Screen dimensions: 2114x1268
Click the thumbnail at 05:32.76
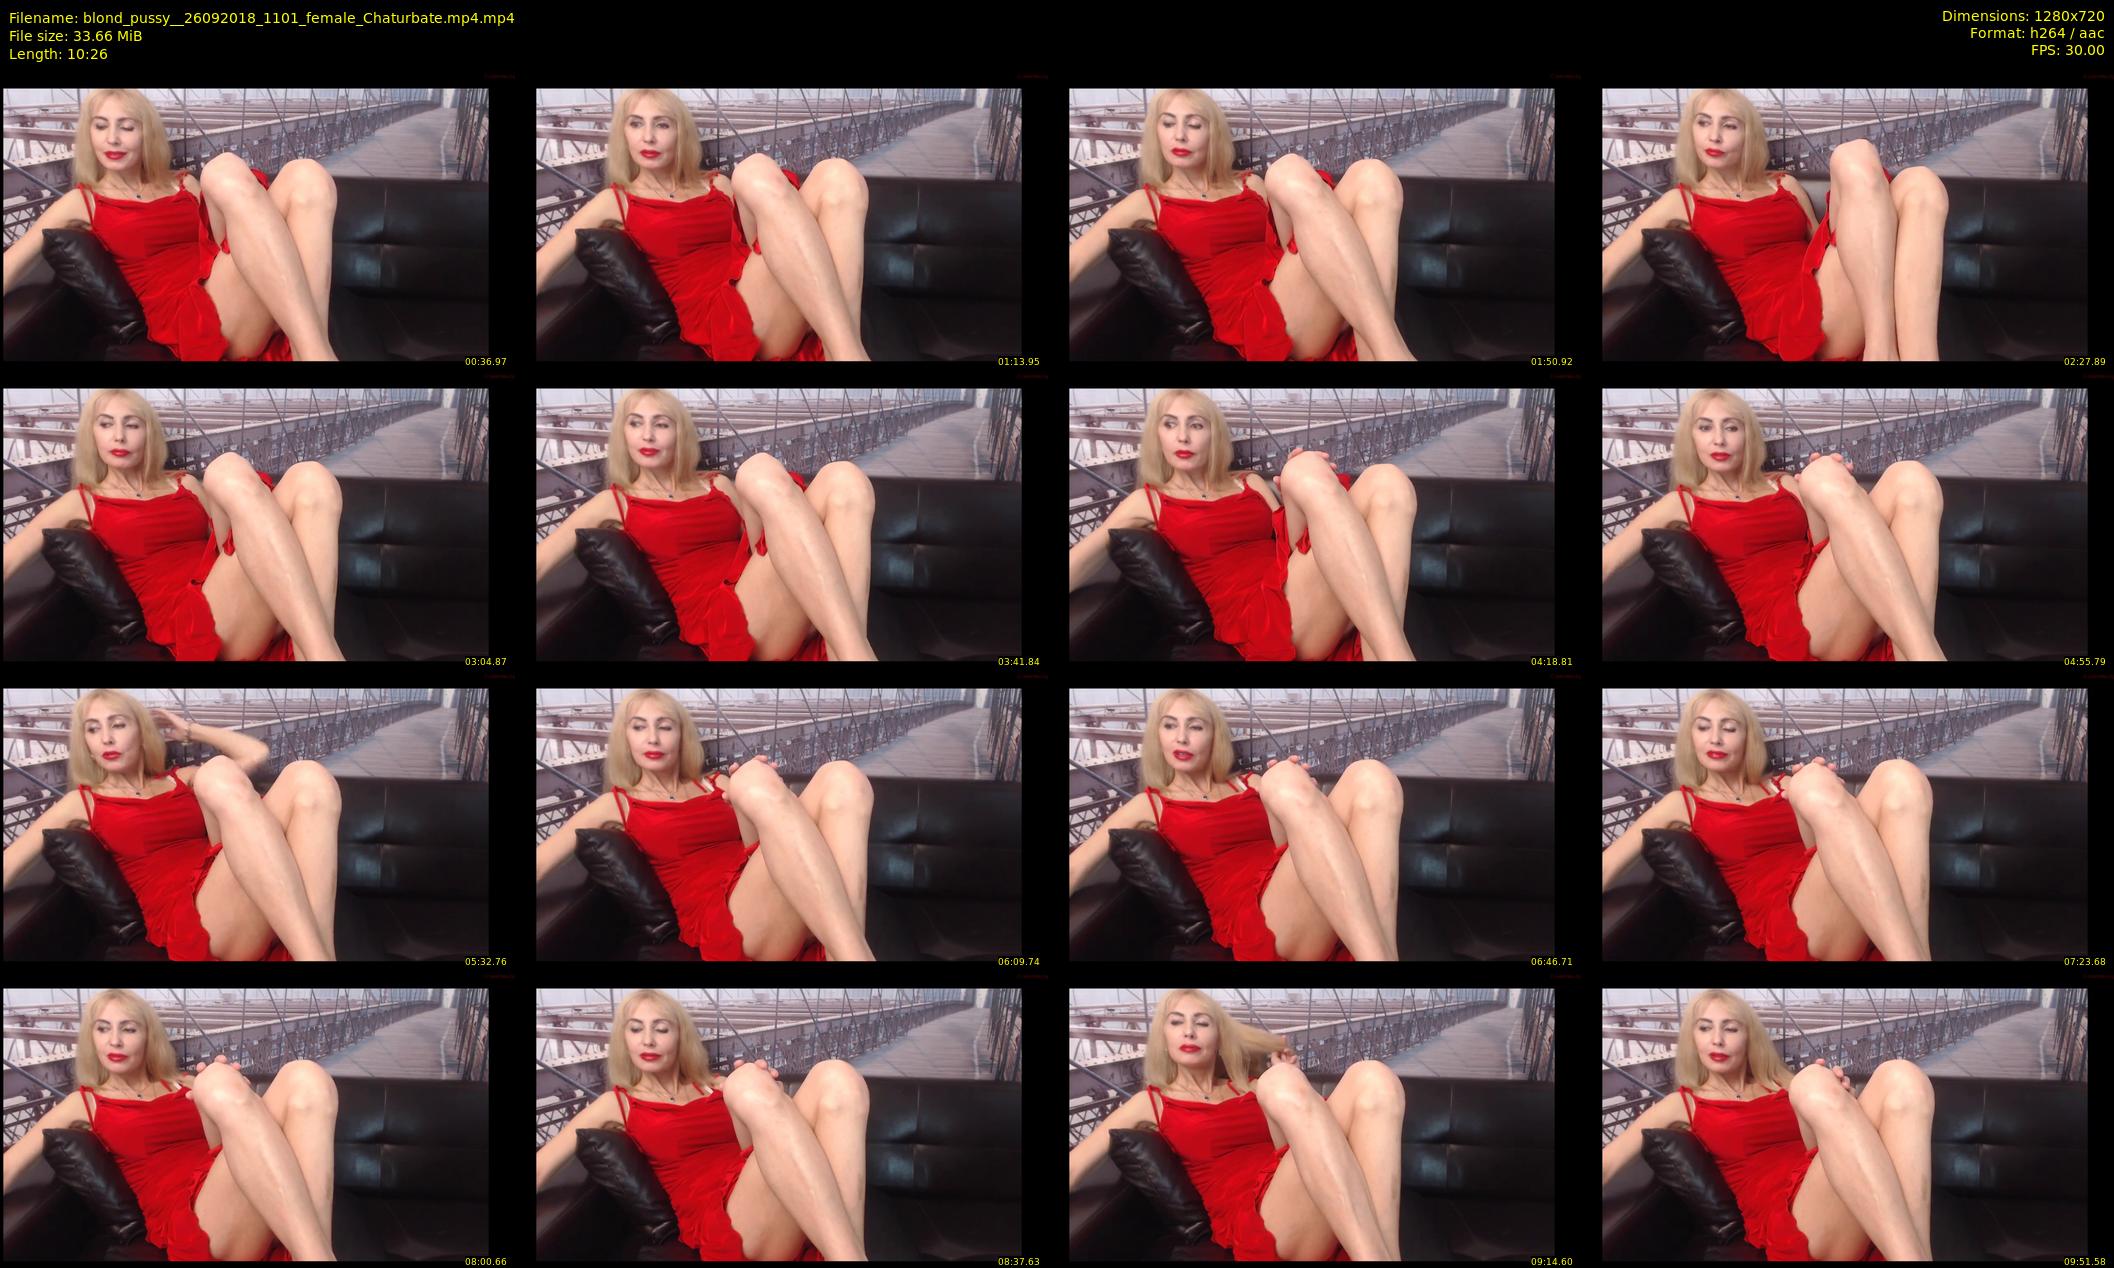coord(246,824)
